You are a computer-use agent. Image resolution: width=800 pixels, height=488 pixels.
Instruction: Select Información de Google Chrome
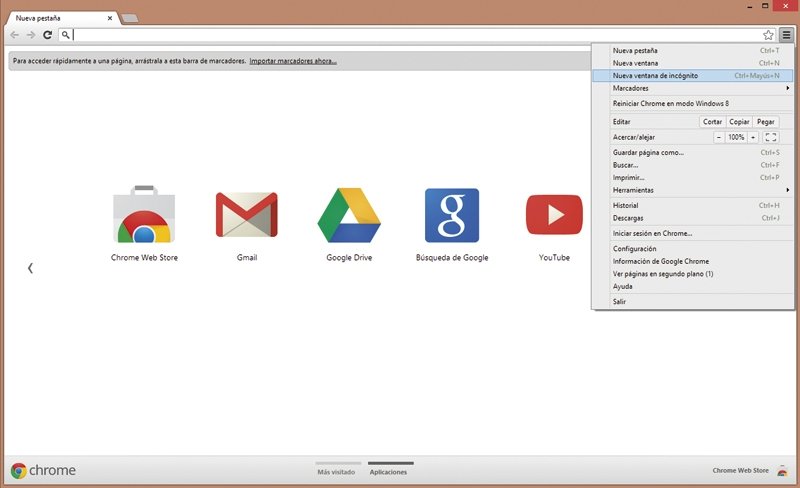pos(692,261)
